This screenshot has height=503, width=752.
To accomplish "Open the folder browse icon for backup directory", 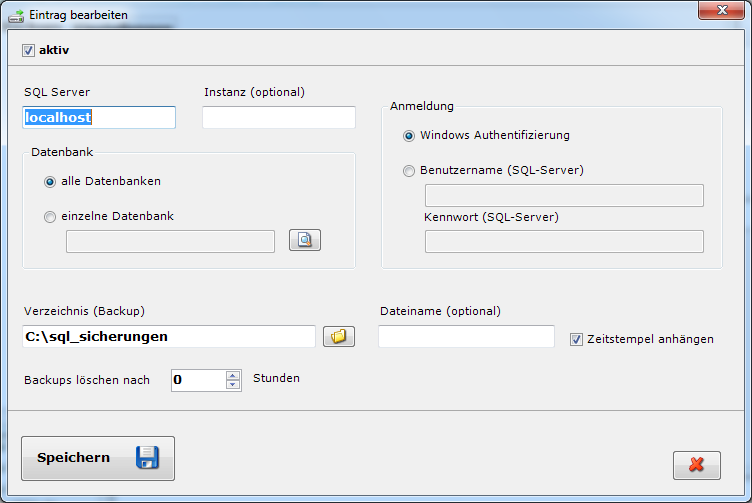I will click(x=339, y=336).
